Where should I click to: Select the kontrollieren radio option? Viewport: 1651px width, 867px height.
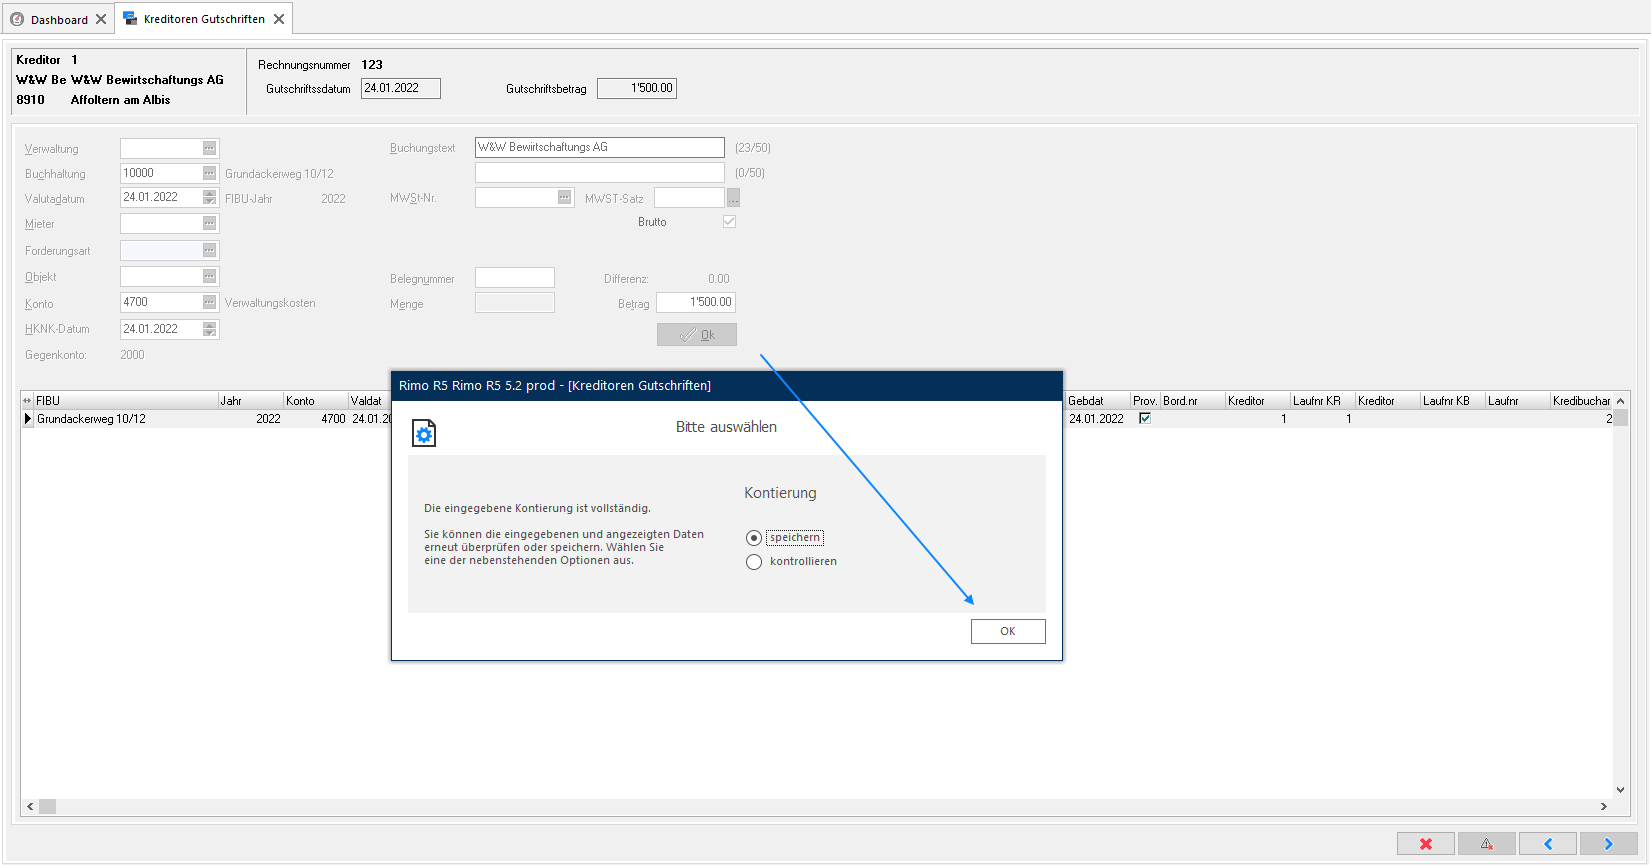(754, 562)
